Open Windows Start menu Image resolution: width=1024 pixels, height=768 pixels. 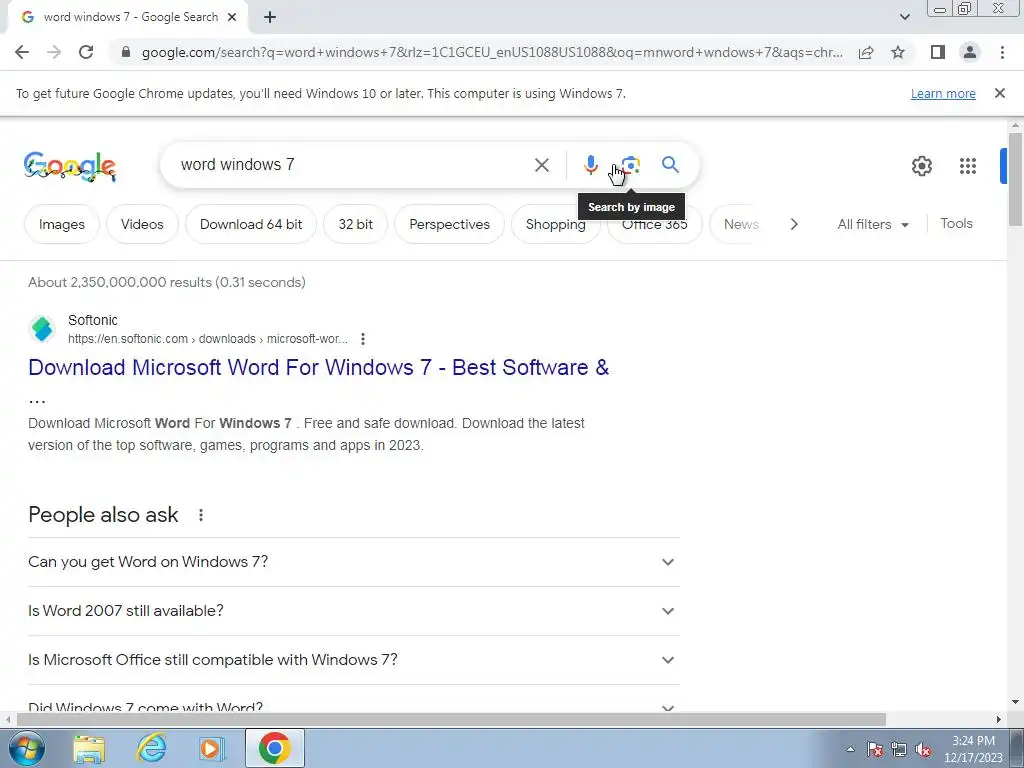pyautogui.click(x=27, y=748)
